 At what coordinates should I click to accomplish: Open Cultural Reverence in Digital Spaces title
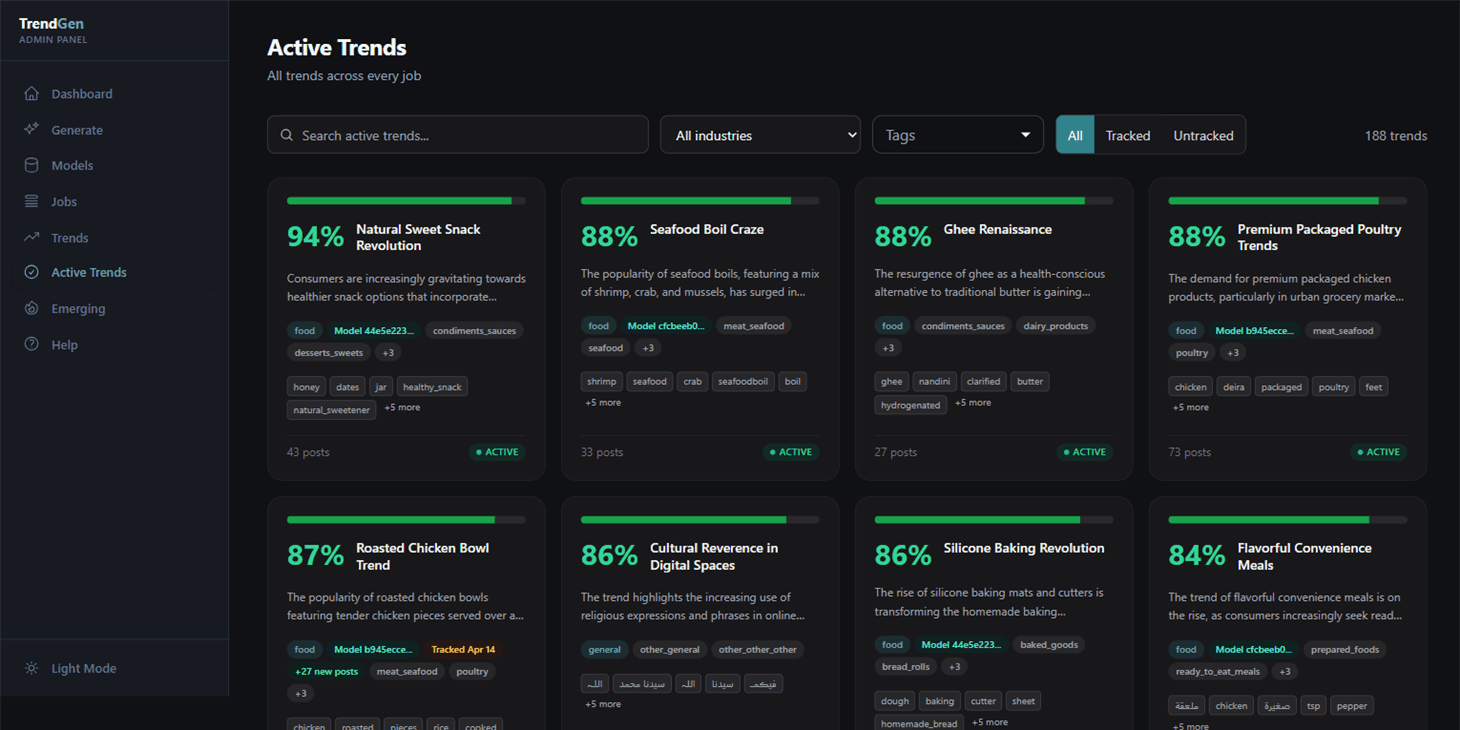tap(714, 556)
